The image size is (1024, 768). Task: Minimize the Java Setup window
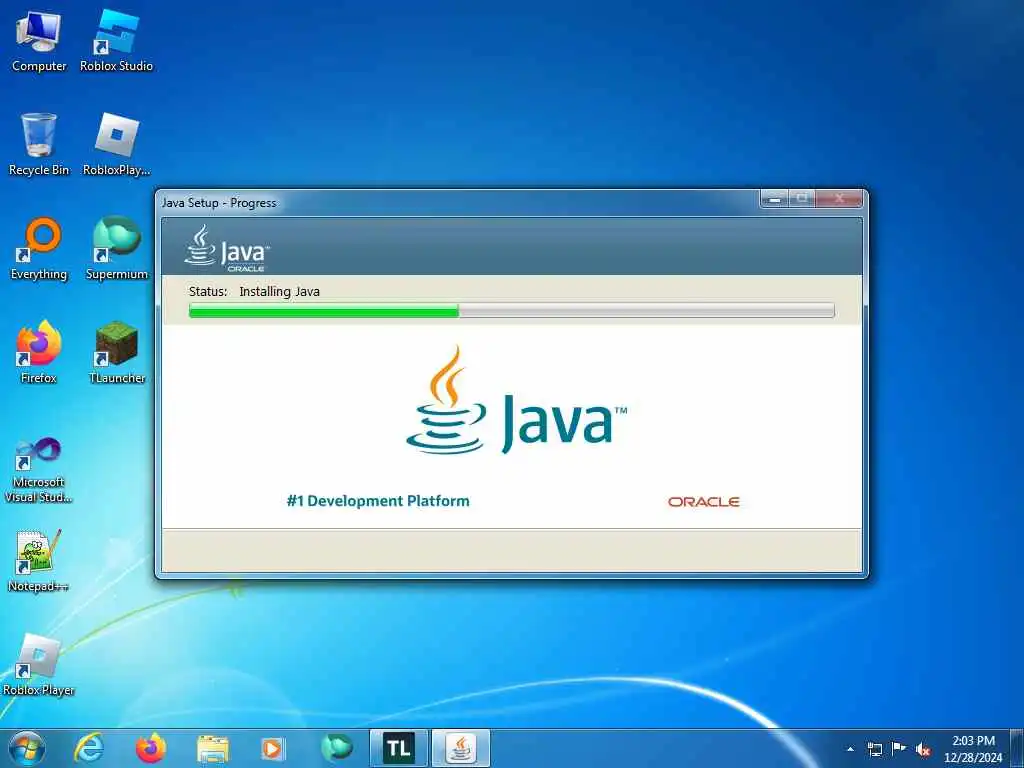[x=775, y=199]
